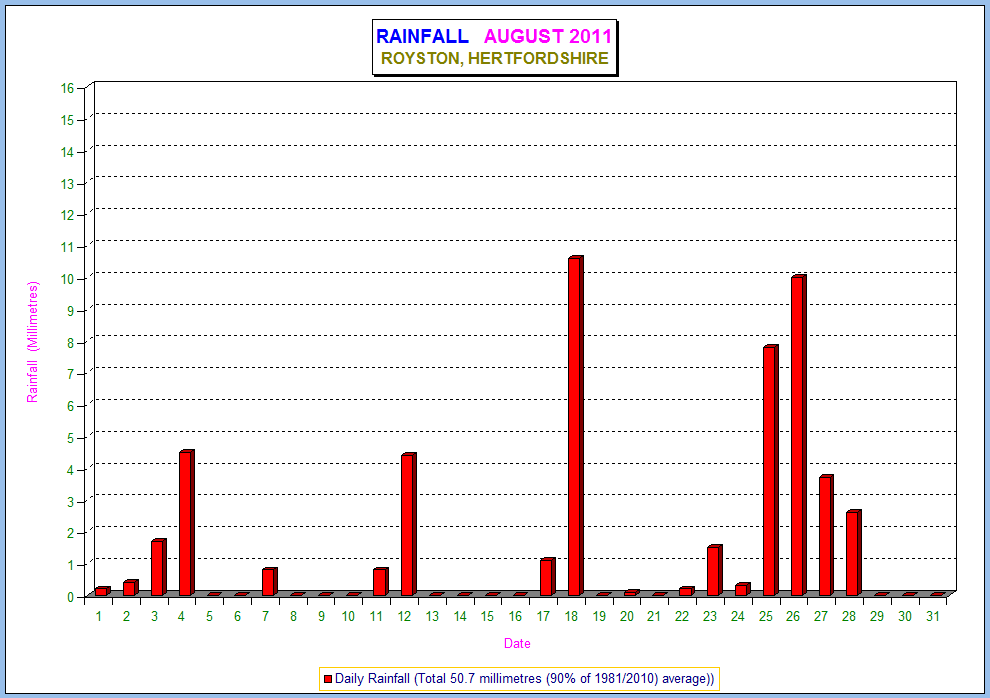Click the x-axis label 15

click(487, 617)
